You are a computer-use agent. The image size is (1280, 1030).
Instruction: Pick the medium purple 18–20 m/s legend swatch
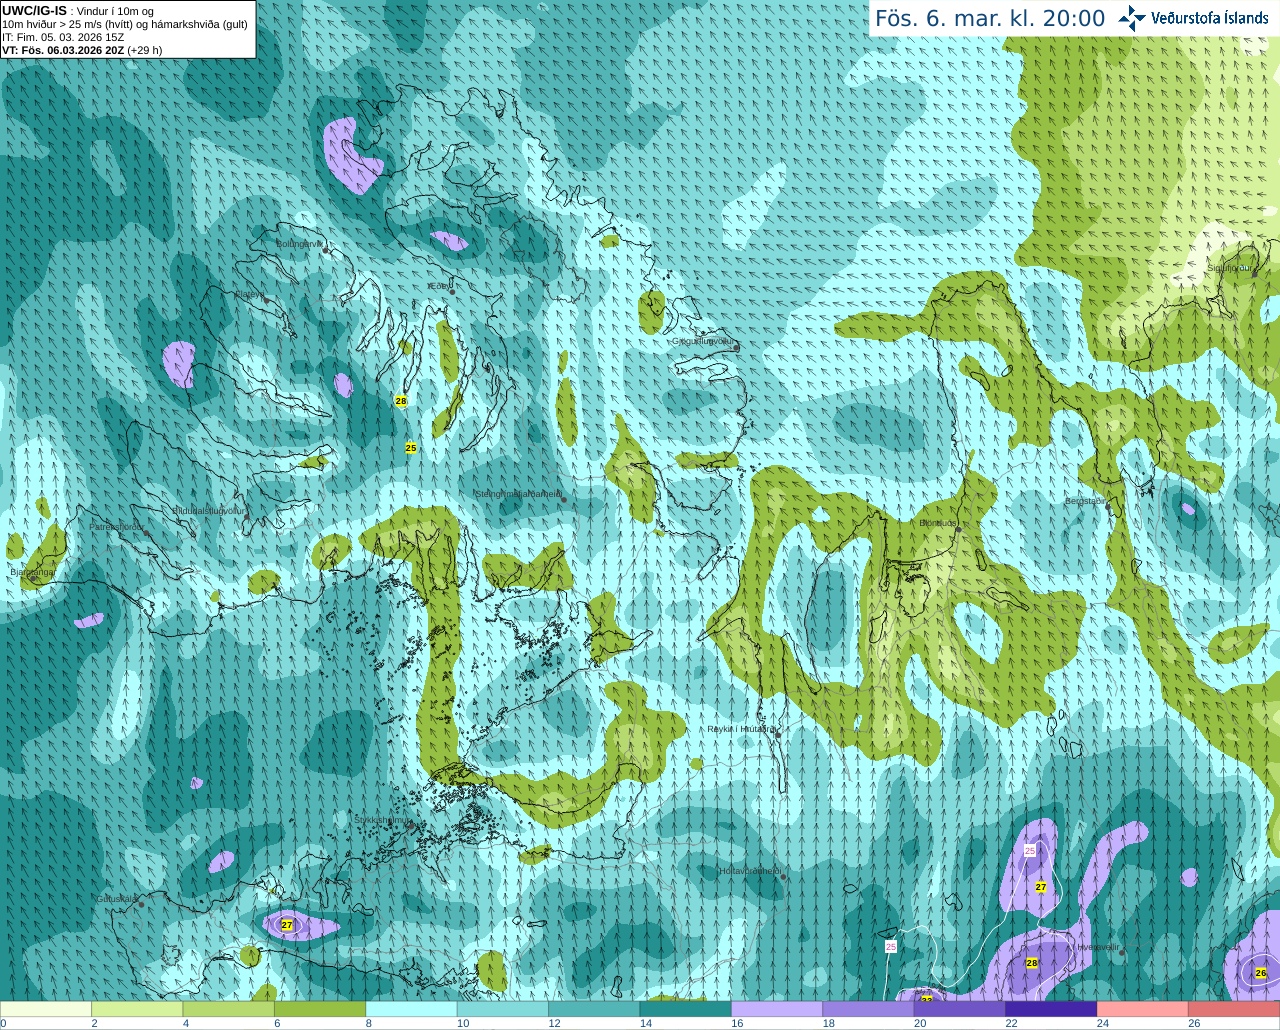click(x=869, y=1009)
